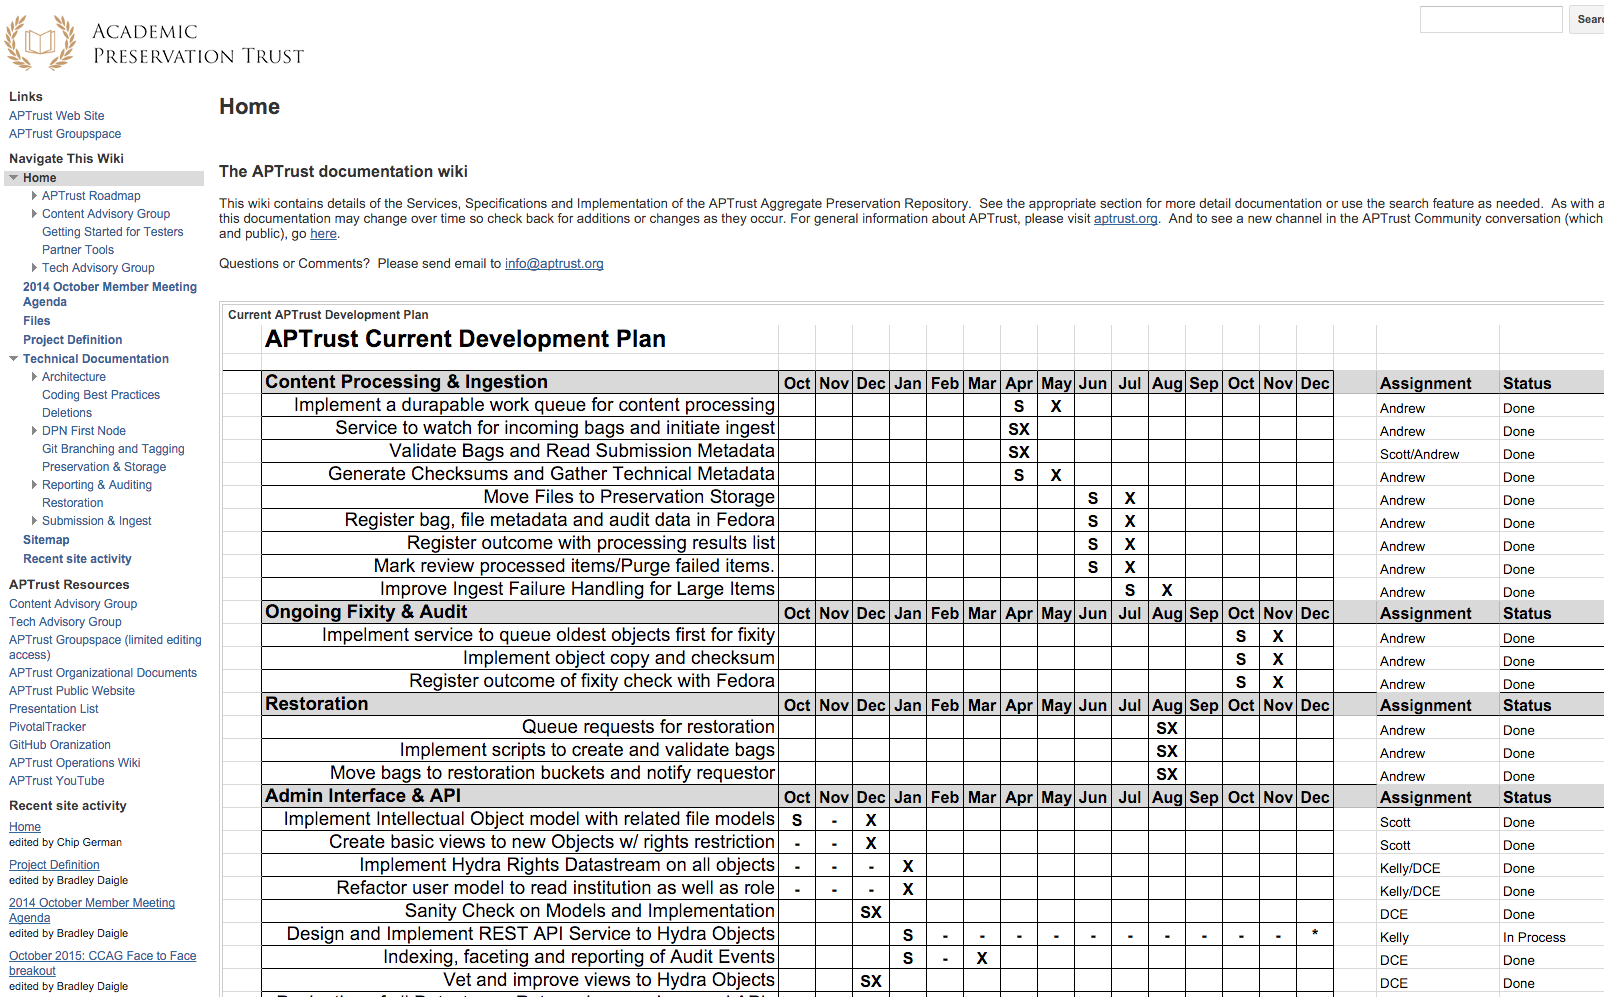
Task: Click the 'In Process' status cell
Action: [1534, 938]
